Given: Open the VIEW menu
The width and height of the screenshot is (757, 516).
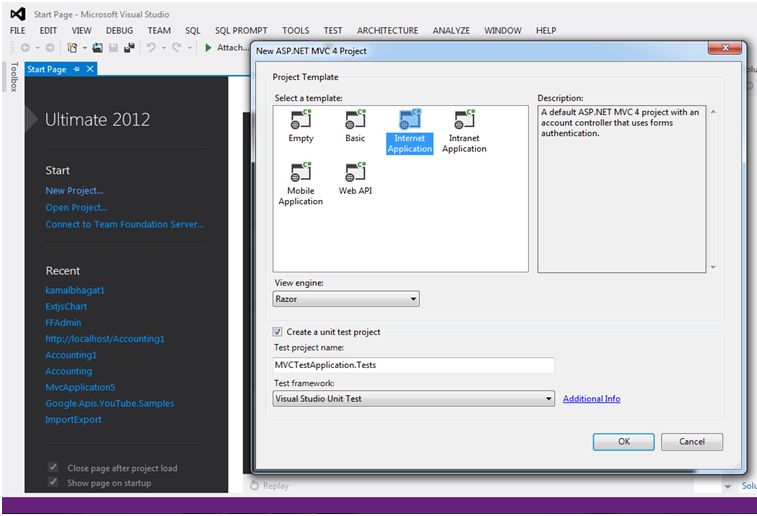Looking at the screenshot, I should 82,30.
